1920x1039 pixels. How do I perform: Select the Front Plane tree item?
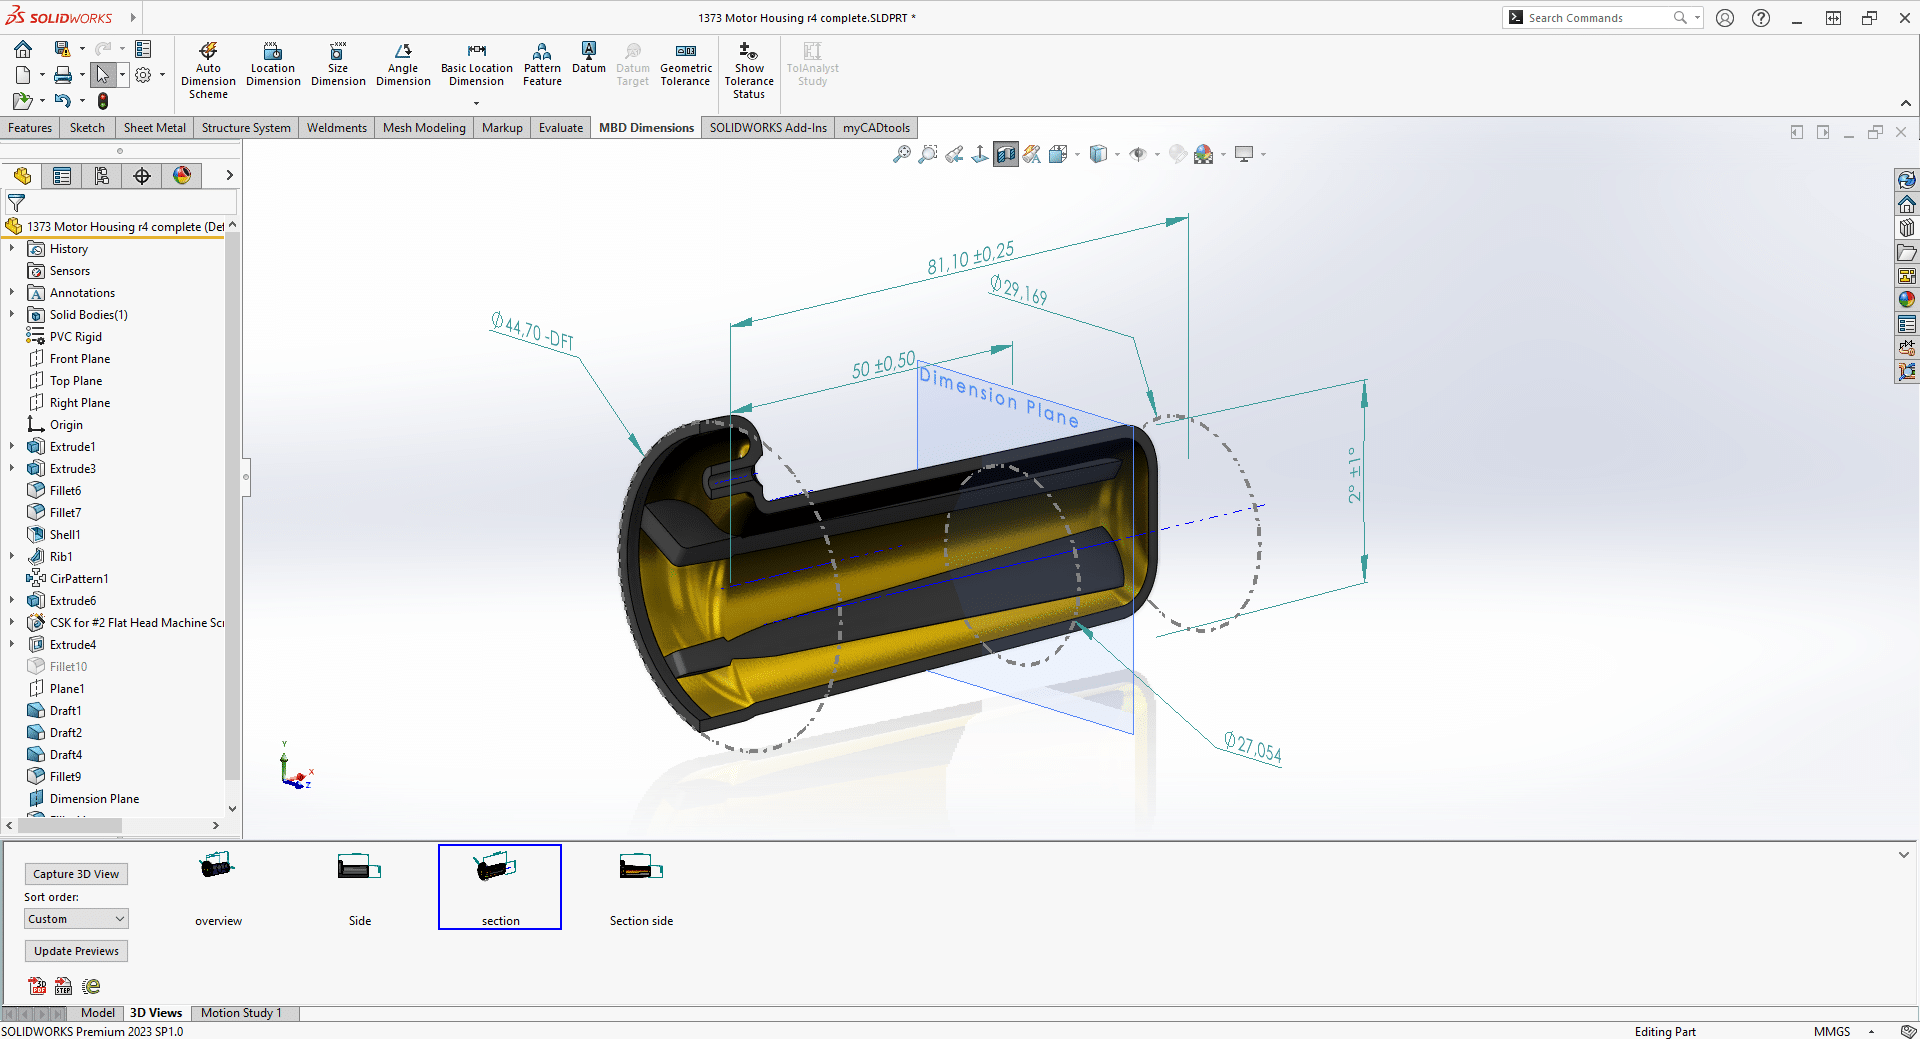pyautogui.click(x=80, y=359)
